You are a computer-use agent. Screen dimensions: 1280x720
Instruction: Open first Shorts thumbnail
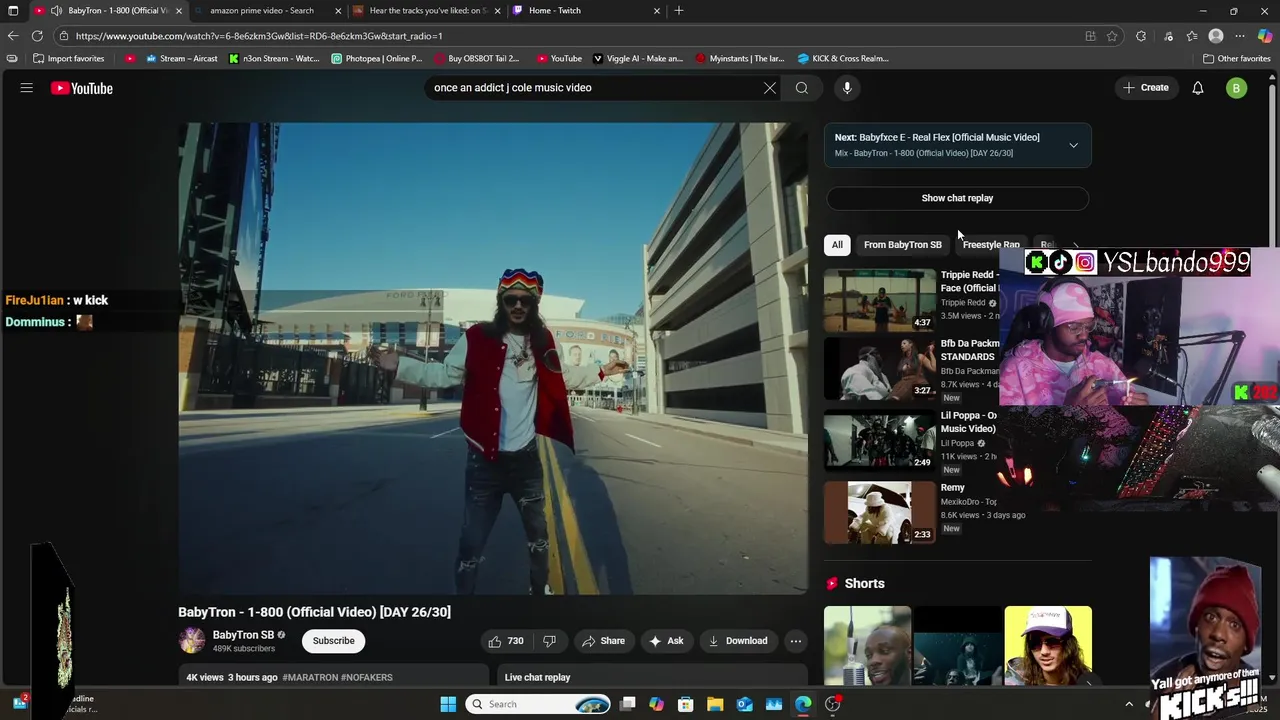click(x=867, y=646)
